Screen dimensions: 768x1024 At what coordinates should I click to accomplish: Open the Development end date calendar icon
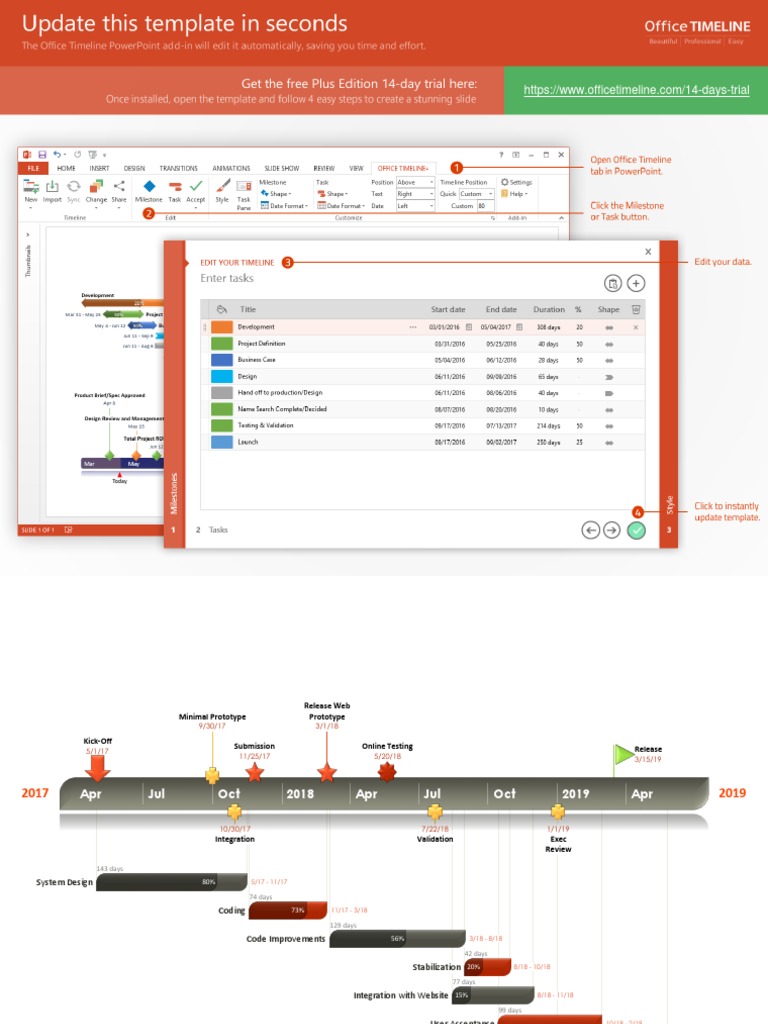pyautogui.click(x=520, y=327)
